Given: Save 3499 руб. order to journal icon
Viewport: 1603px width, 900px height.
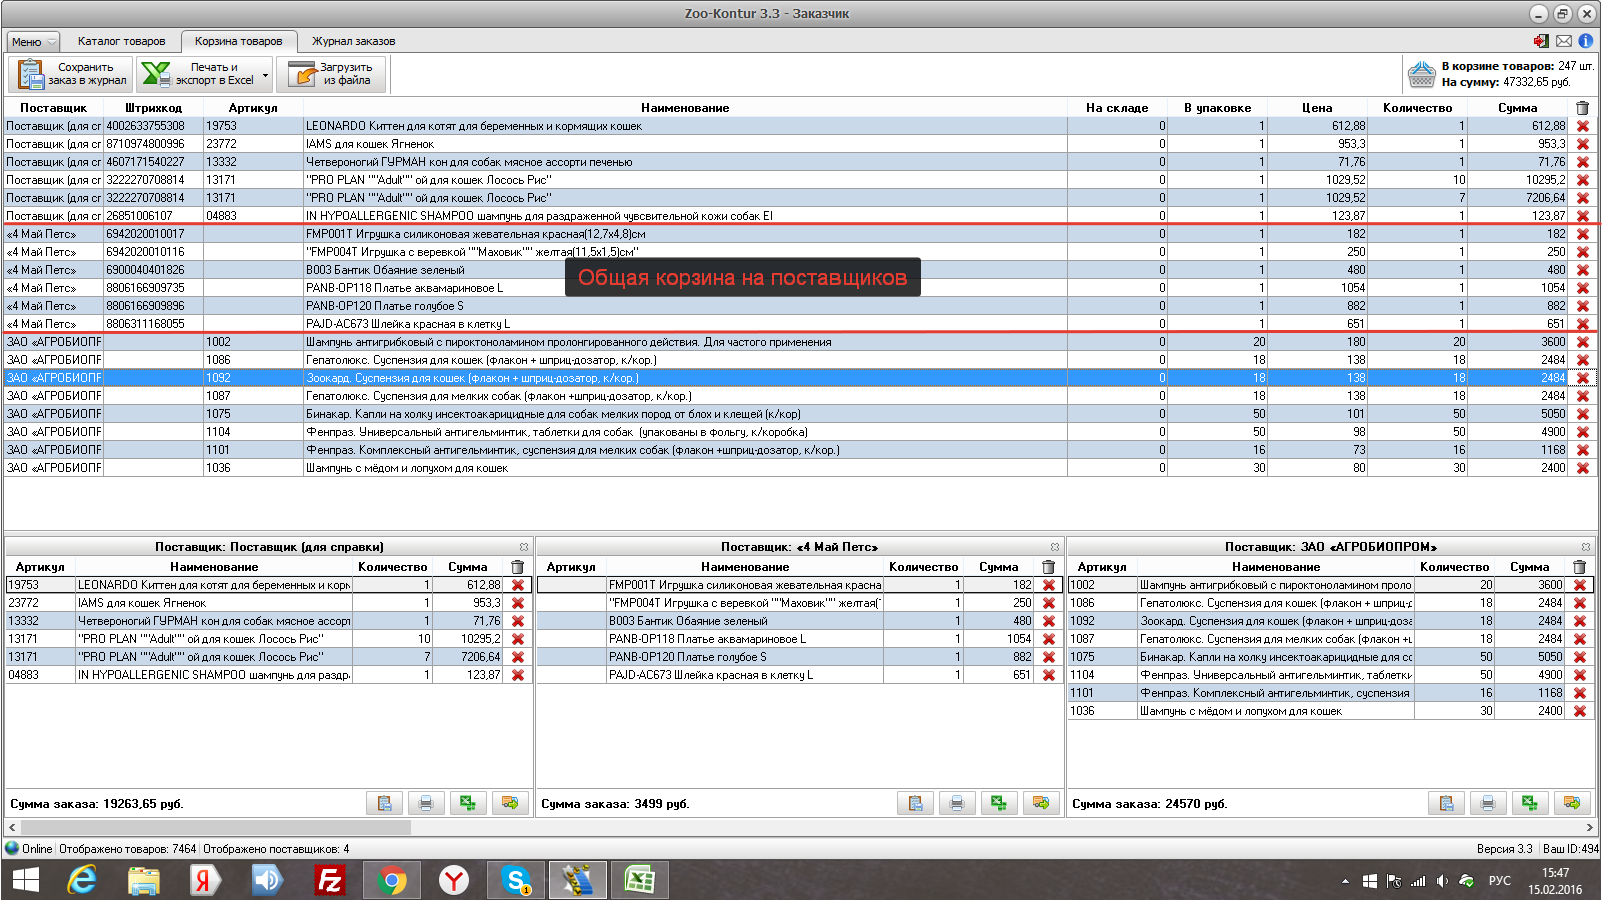Looking at the screenshot, I should [916, 803].
